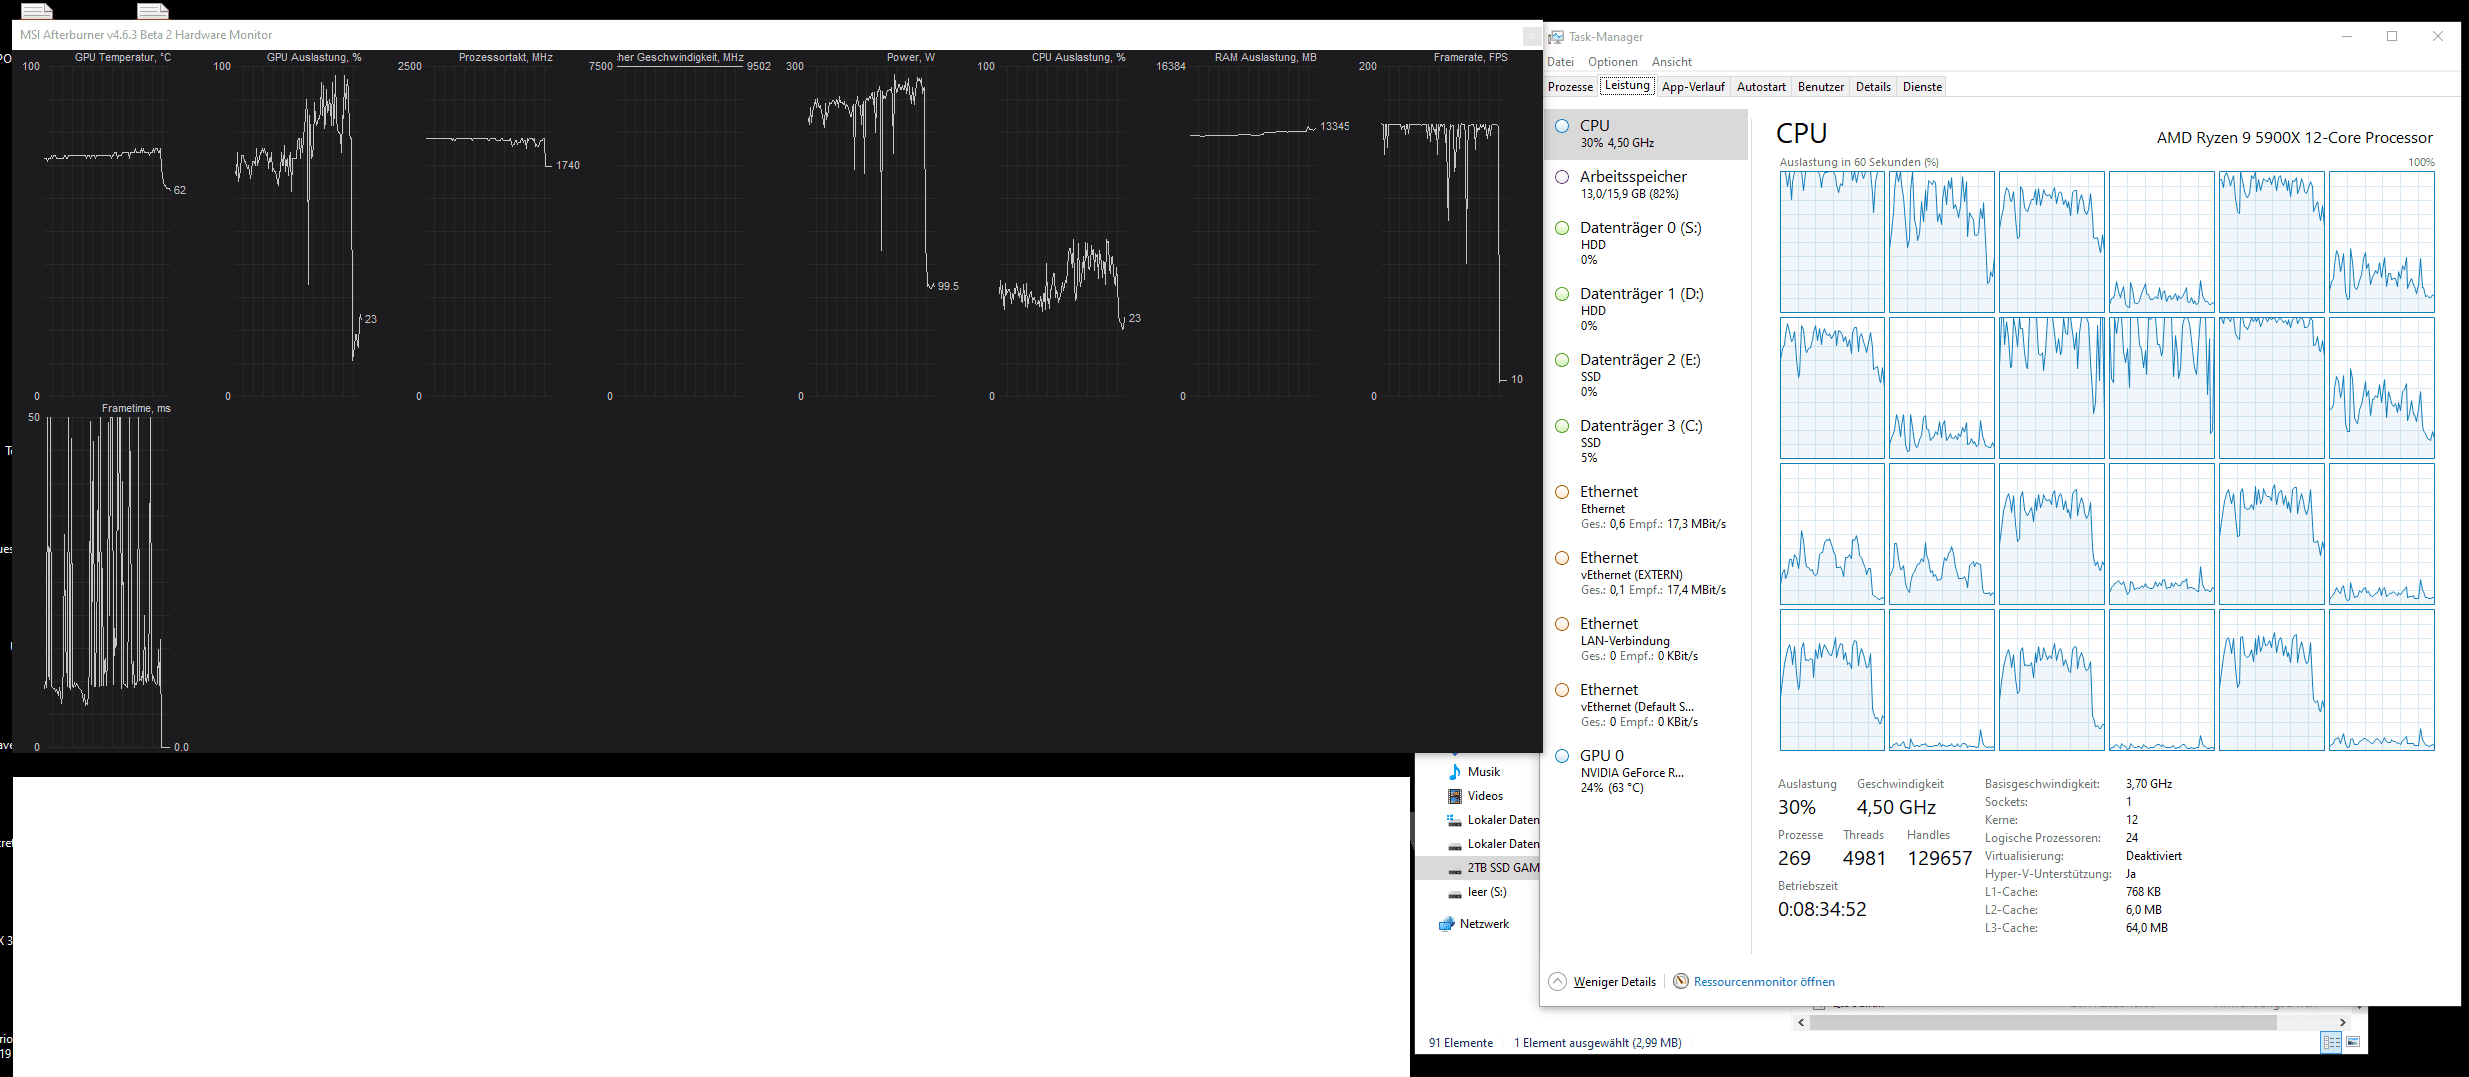Switch to the Prozesse tab
The height and width of the screenshot is (1077, 2469).
pyautogui.click(x=1570, y=87)
